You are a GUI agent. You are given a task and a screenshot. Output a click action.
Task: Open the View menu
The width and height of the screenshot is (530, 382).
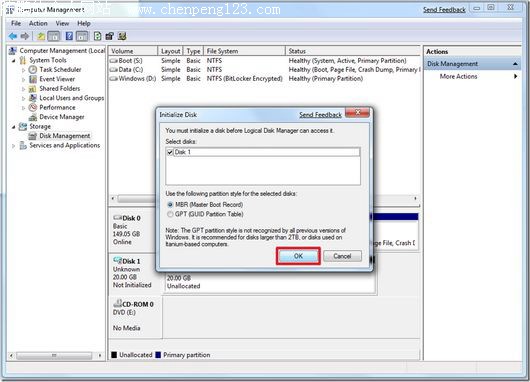pyautogui.click(x=62, y=23)
